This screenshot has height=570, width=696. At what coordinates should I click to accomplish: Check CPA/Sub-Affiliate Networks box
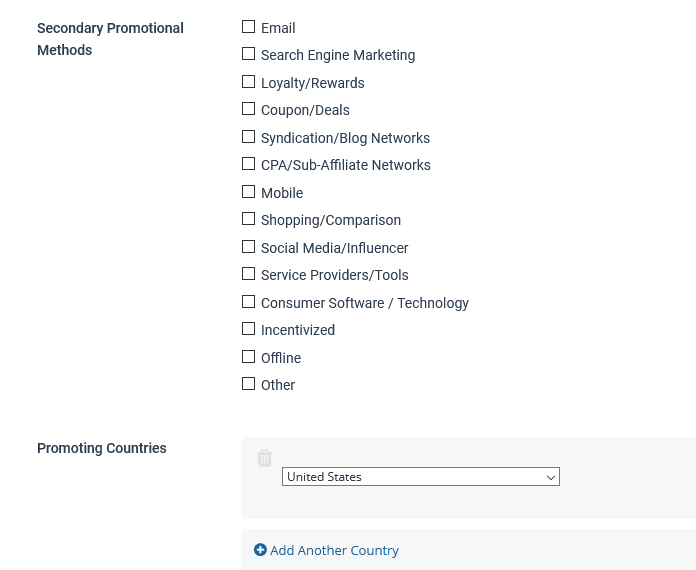(x=249, y=164)
